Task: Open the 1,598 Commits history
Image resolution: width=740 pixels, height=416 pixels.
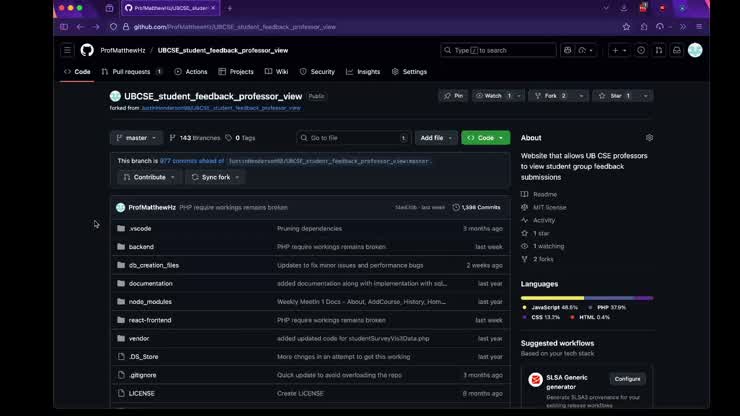Action: pyautogui.click(x=476, y=208)
